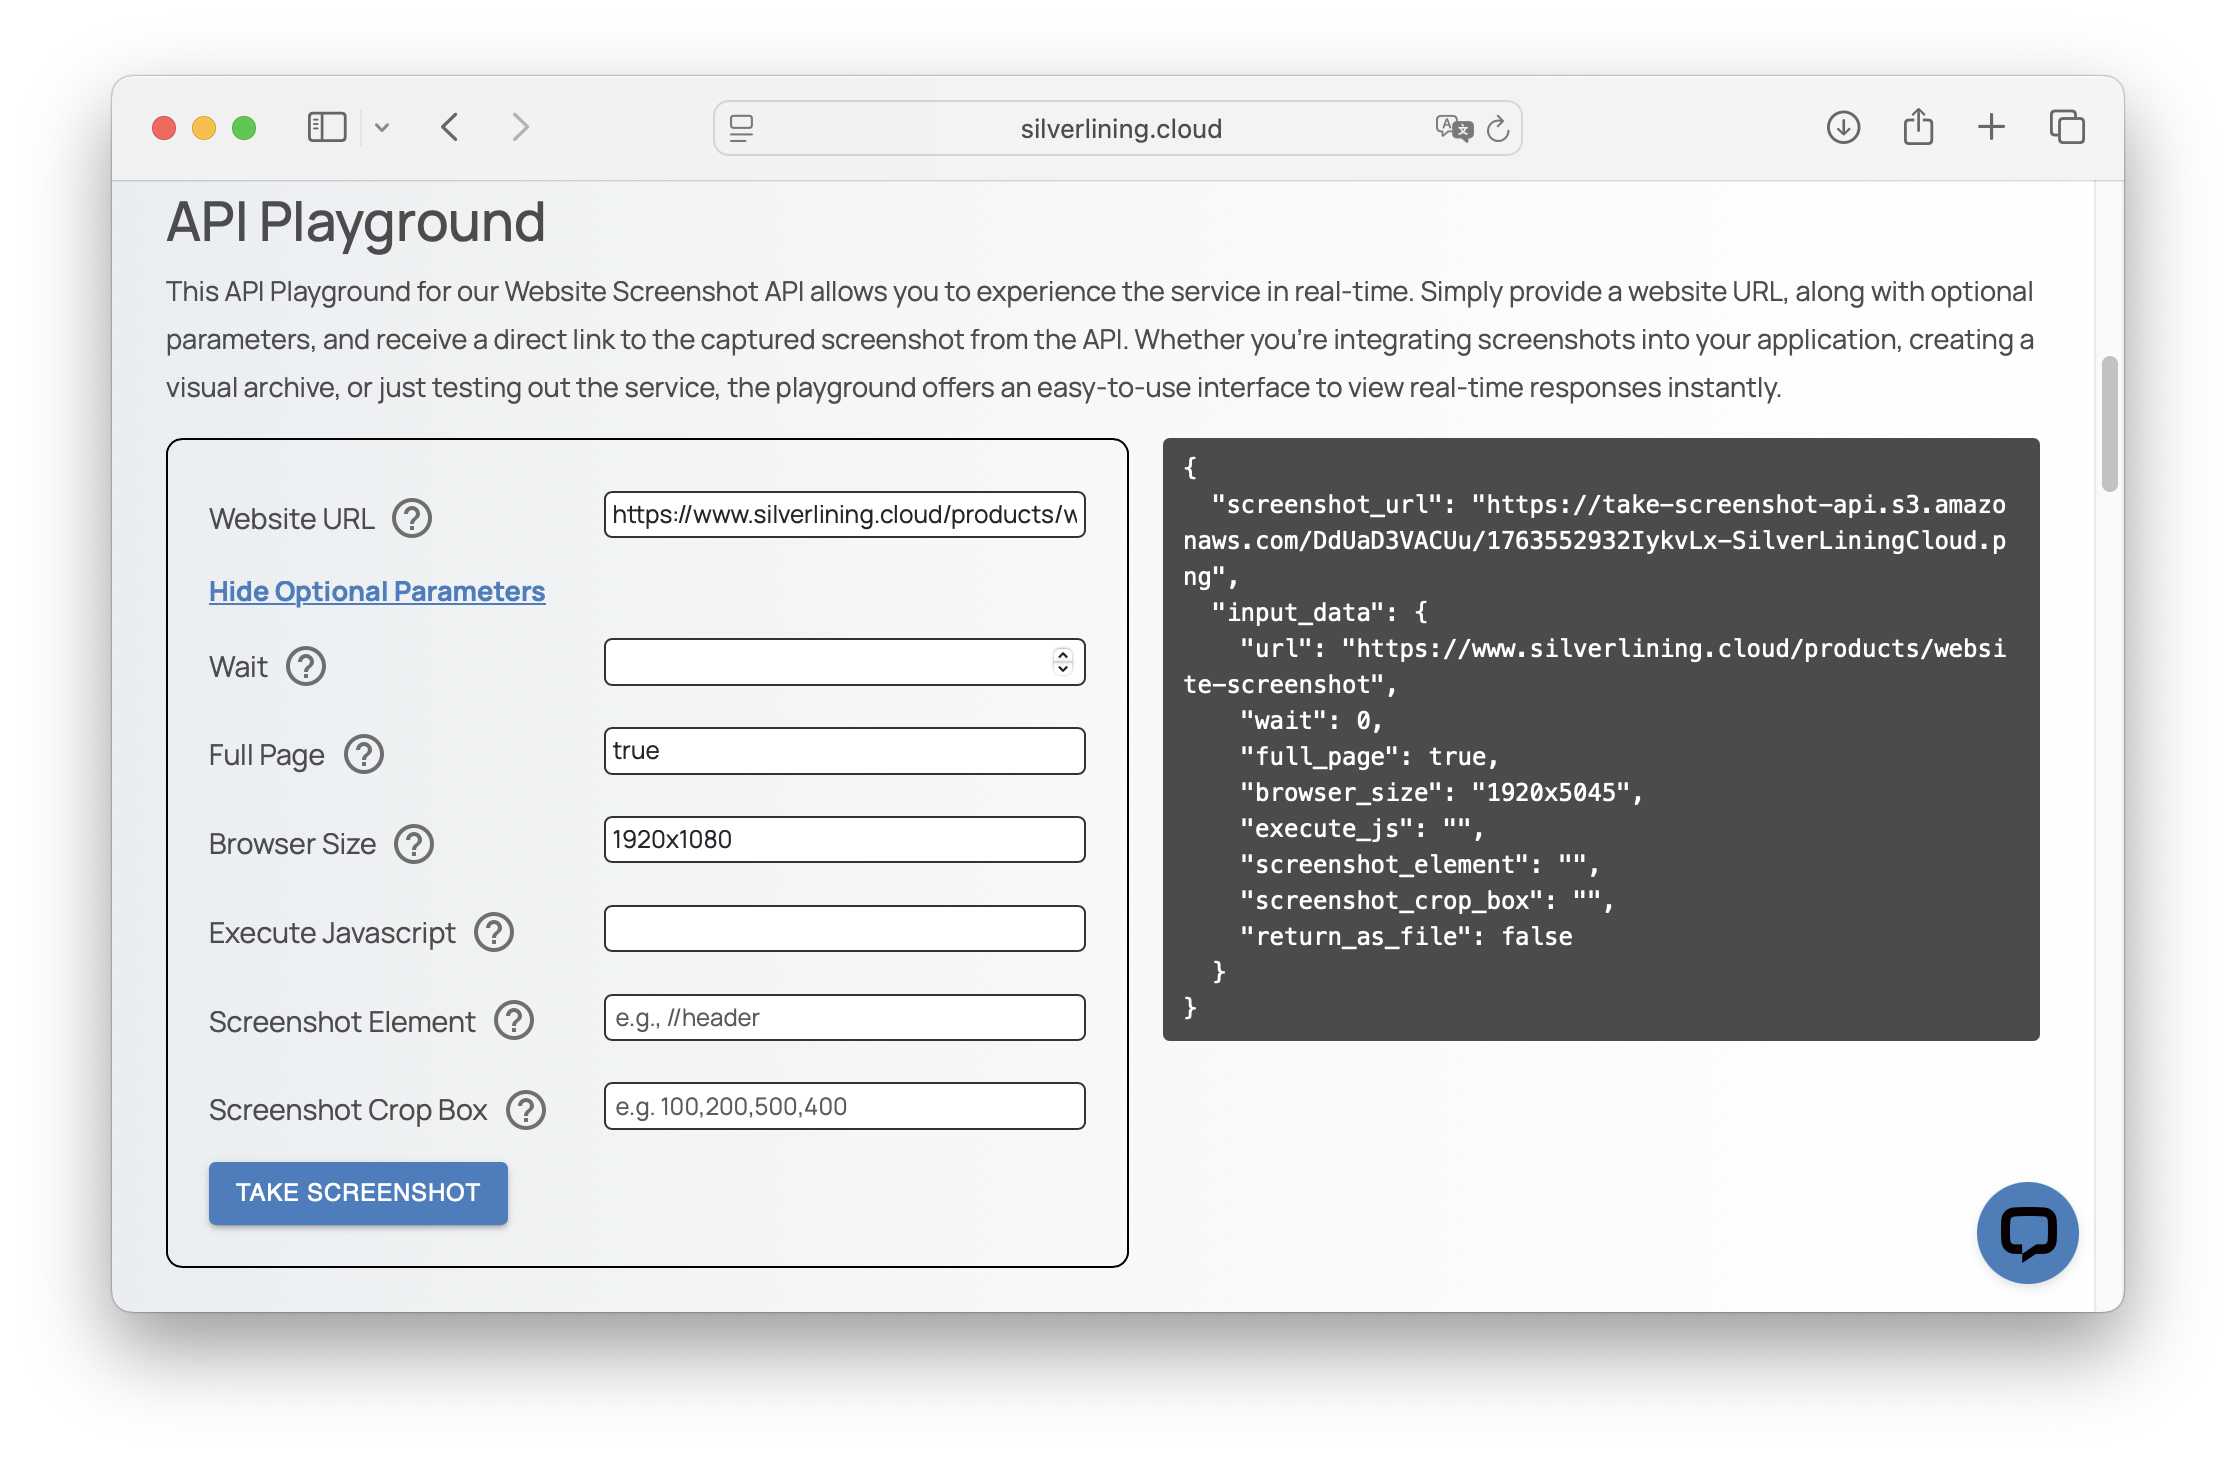
Task: Show the tab overview
Action: point(2066,127)
